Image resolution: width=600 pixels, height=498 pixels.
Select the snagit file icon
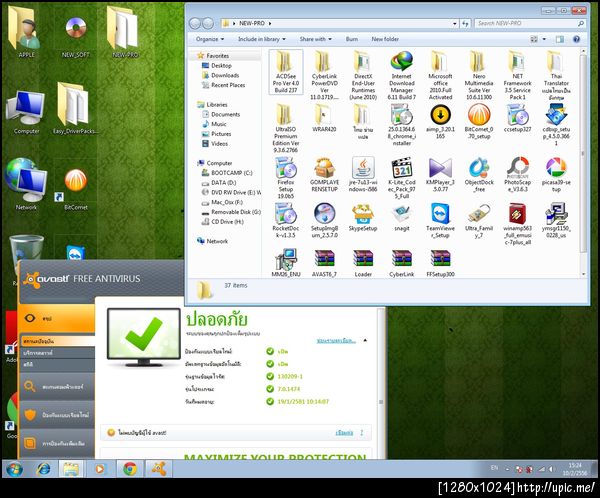point(402,217)
